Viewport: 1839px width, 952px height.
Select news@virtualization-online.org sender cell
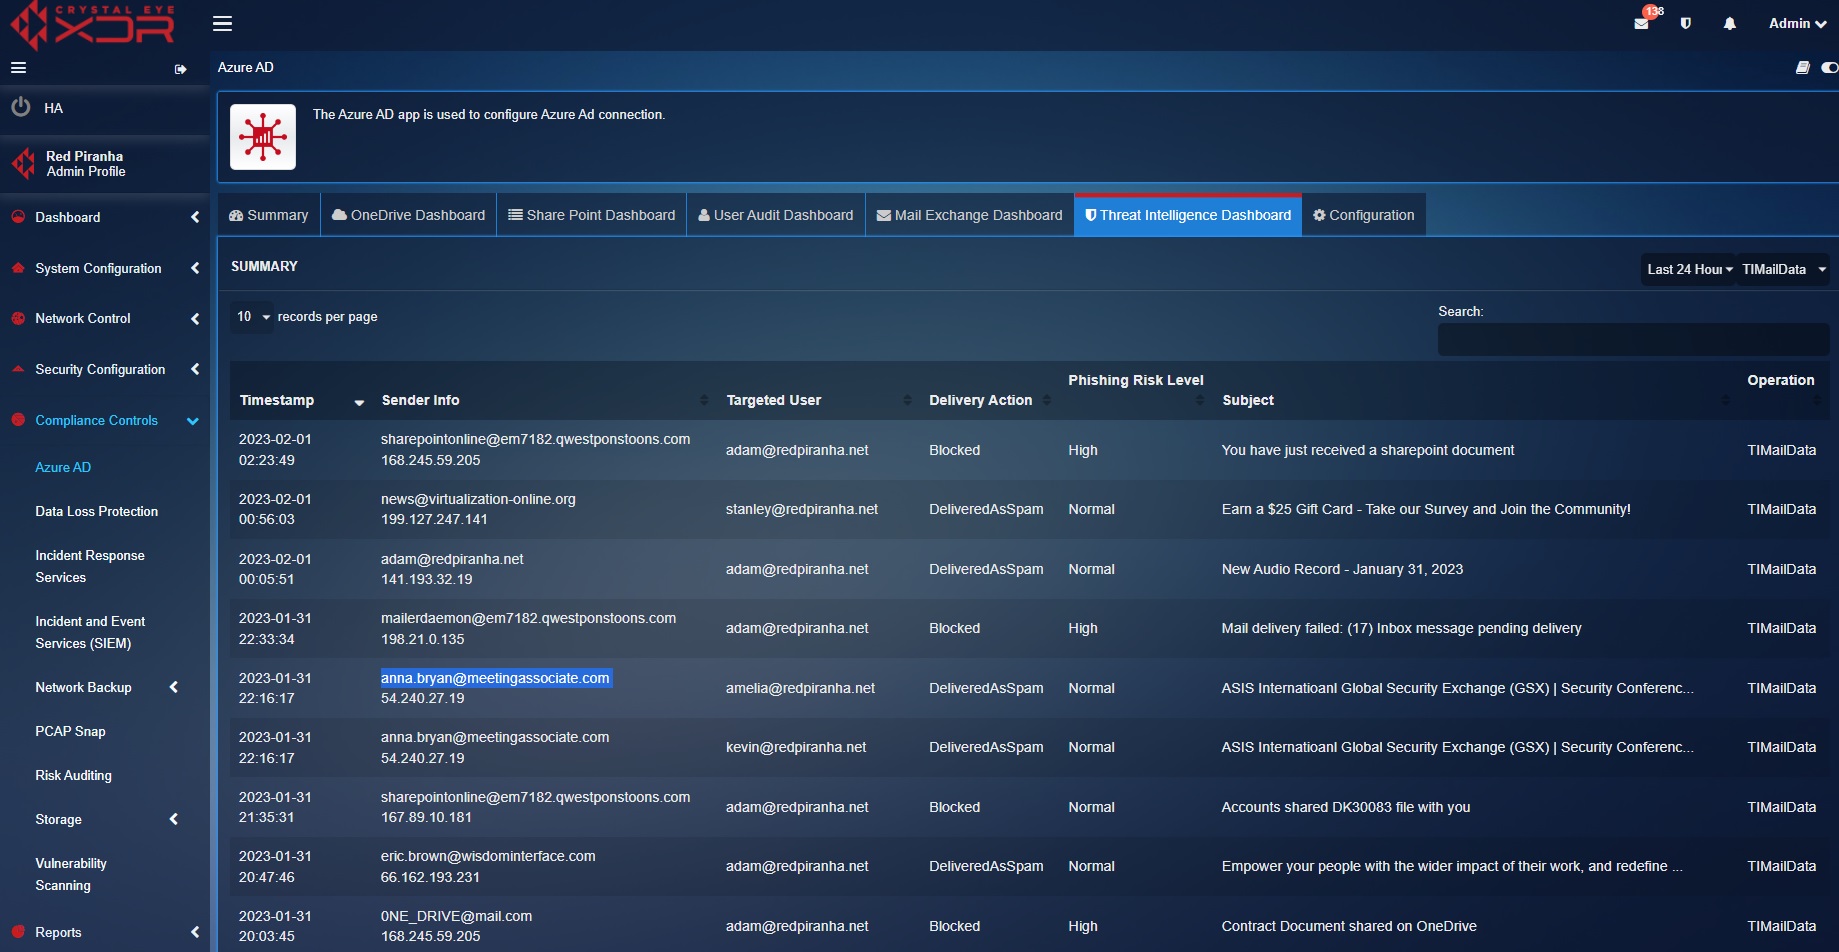coord(478,499)
